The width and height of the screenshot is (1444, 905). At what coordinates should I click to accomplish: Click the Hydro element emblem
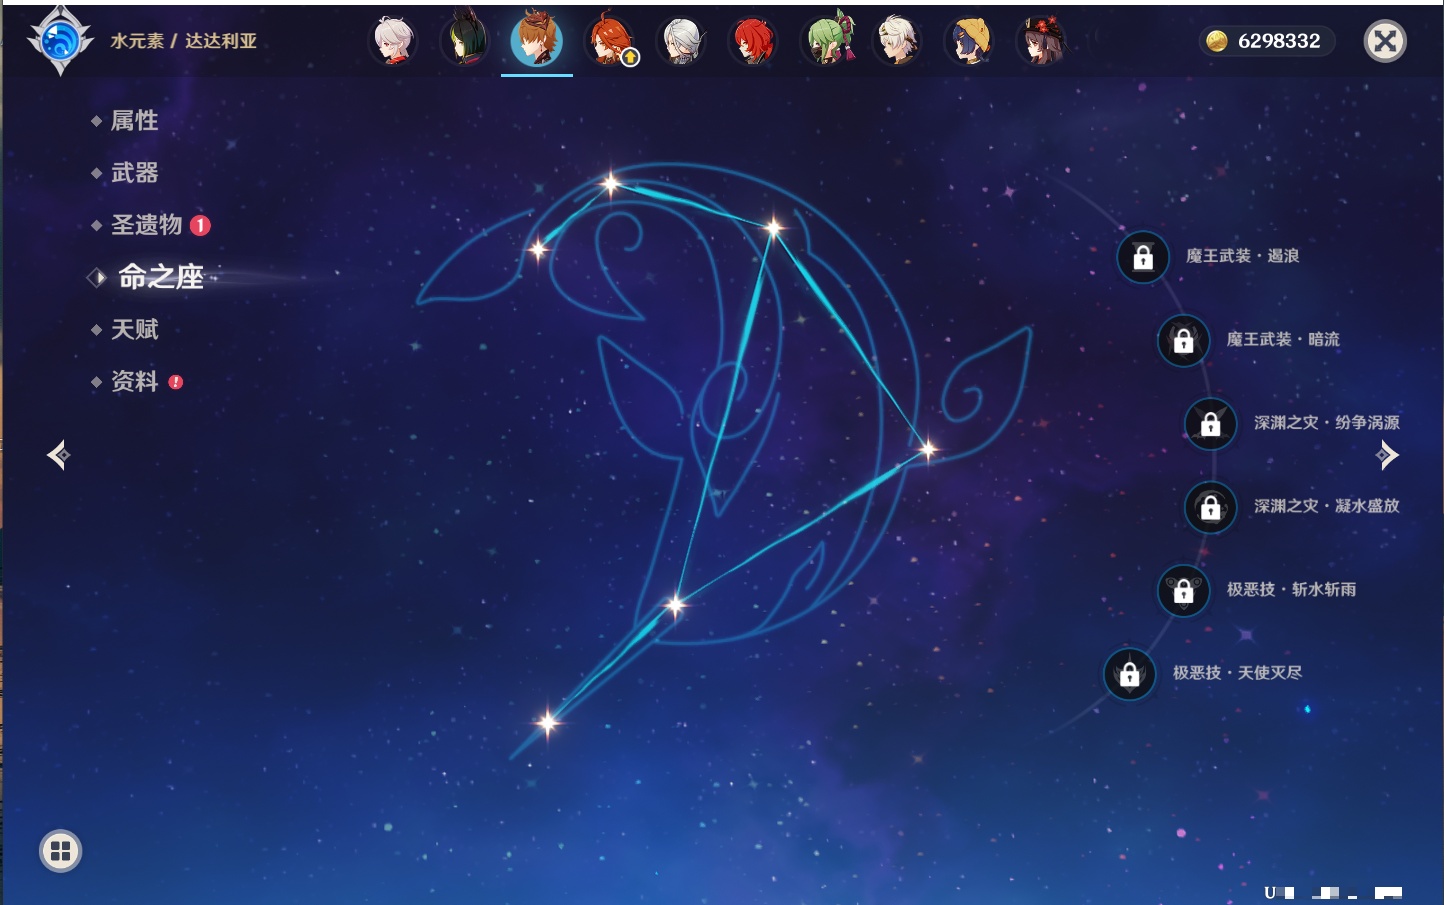pos(60,41)
